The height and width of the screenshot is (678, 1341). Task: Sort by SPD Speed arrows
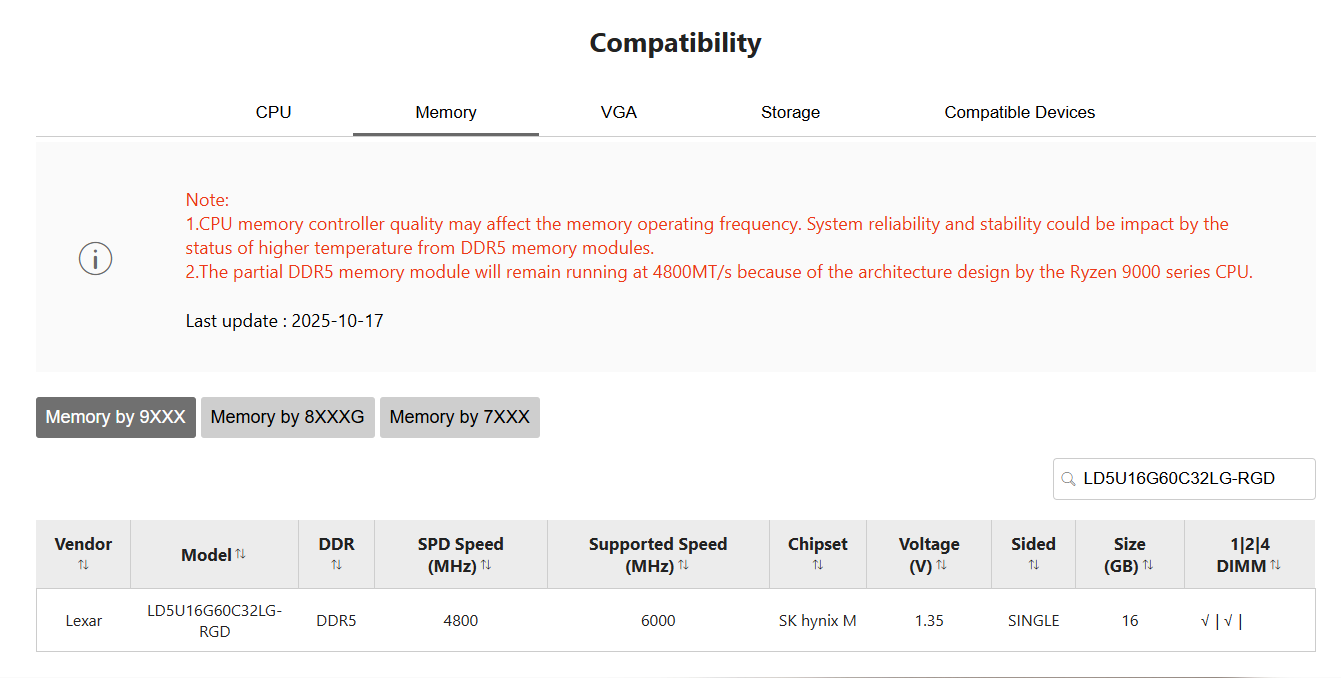pyautogui.click(x=486, y=565)
